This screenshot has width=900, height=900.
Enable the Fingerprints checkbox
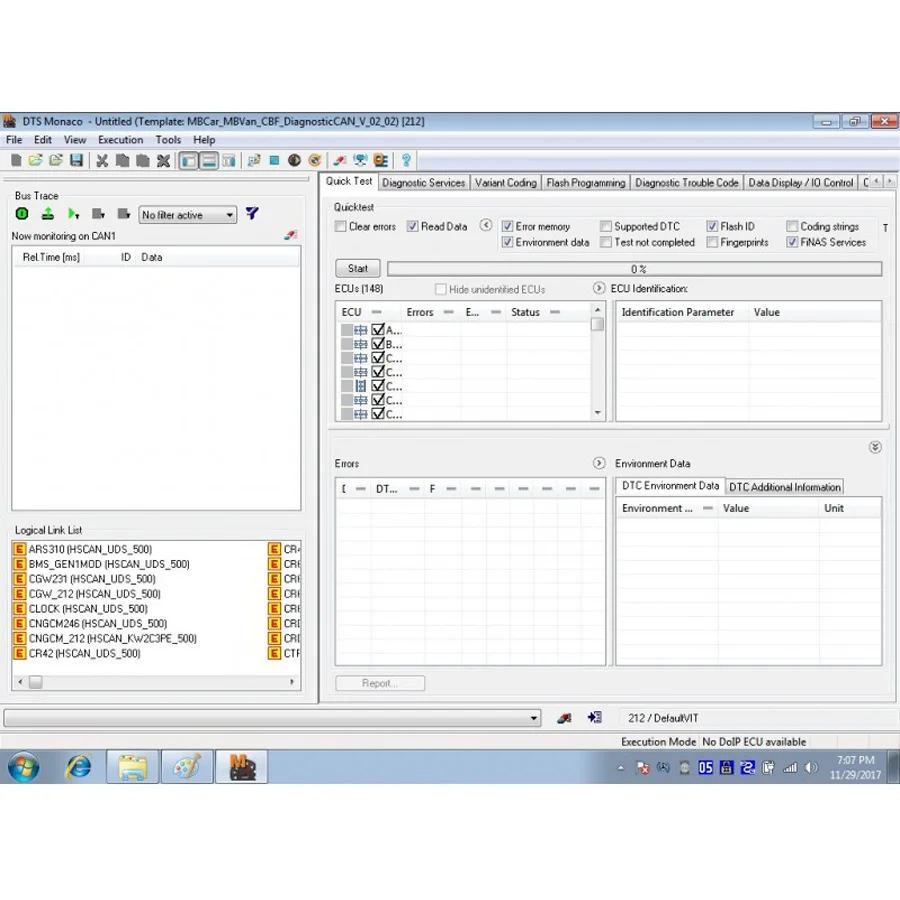pos(712,242)
